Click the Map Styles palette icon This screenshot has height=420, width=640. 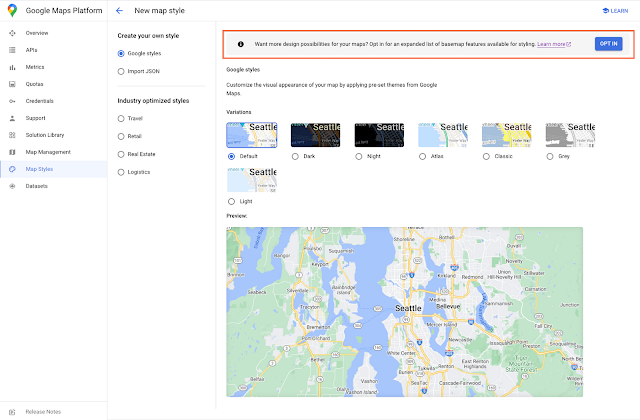(12, 169)
